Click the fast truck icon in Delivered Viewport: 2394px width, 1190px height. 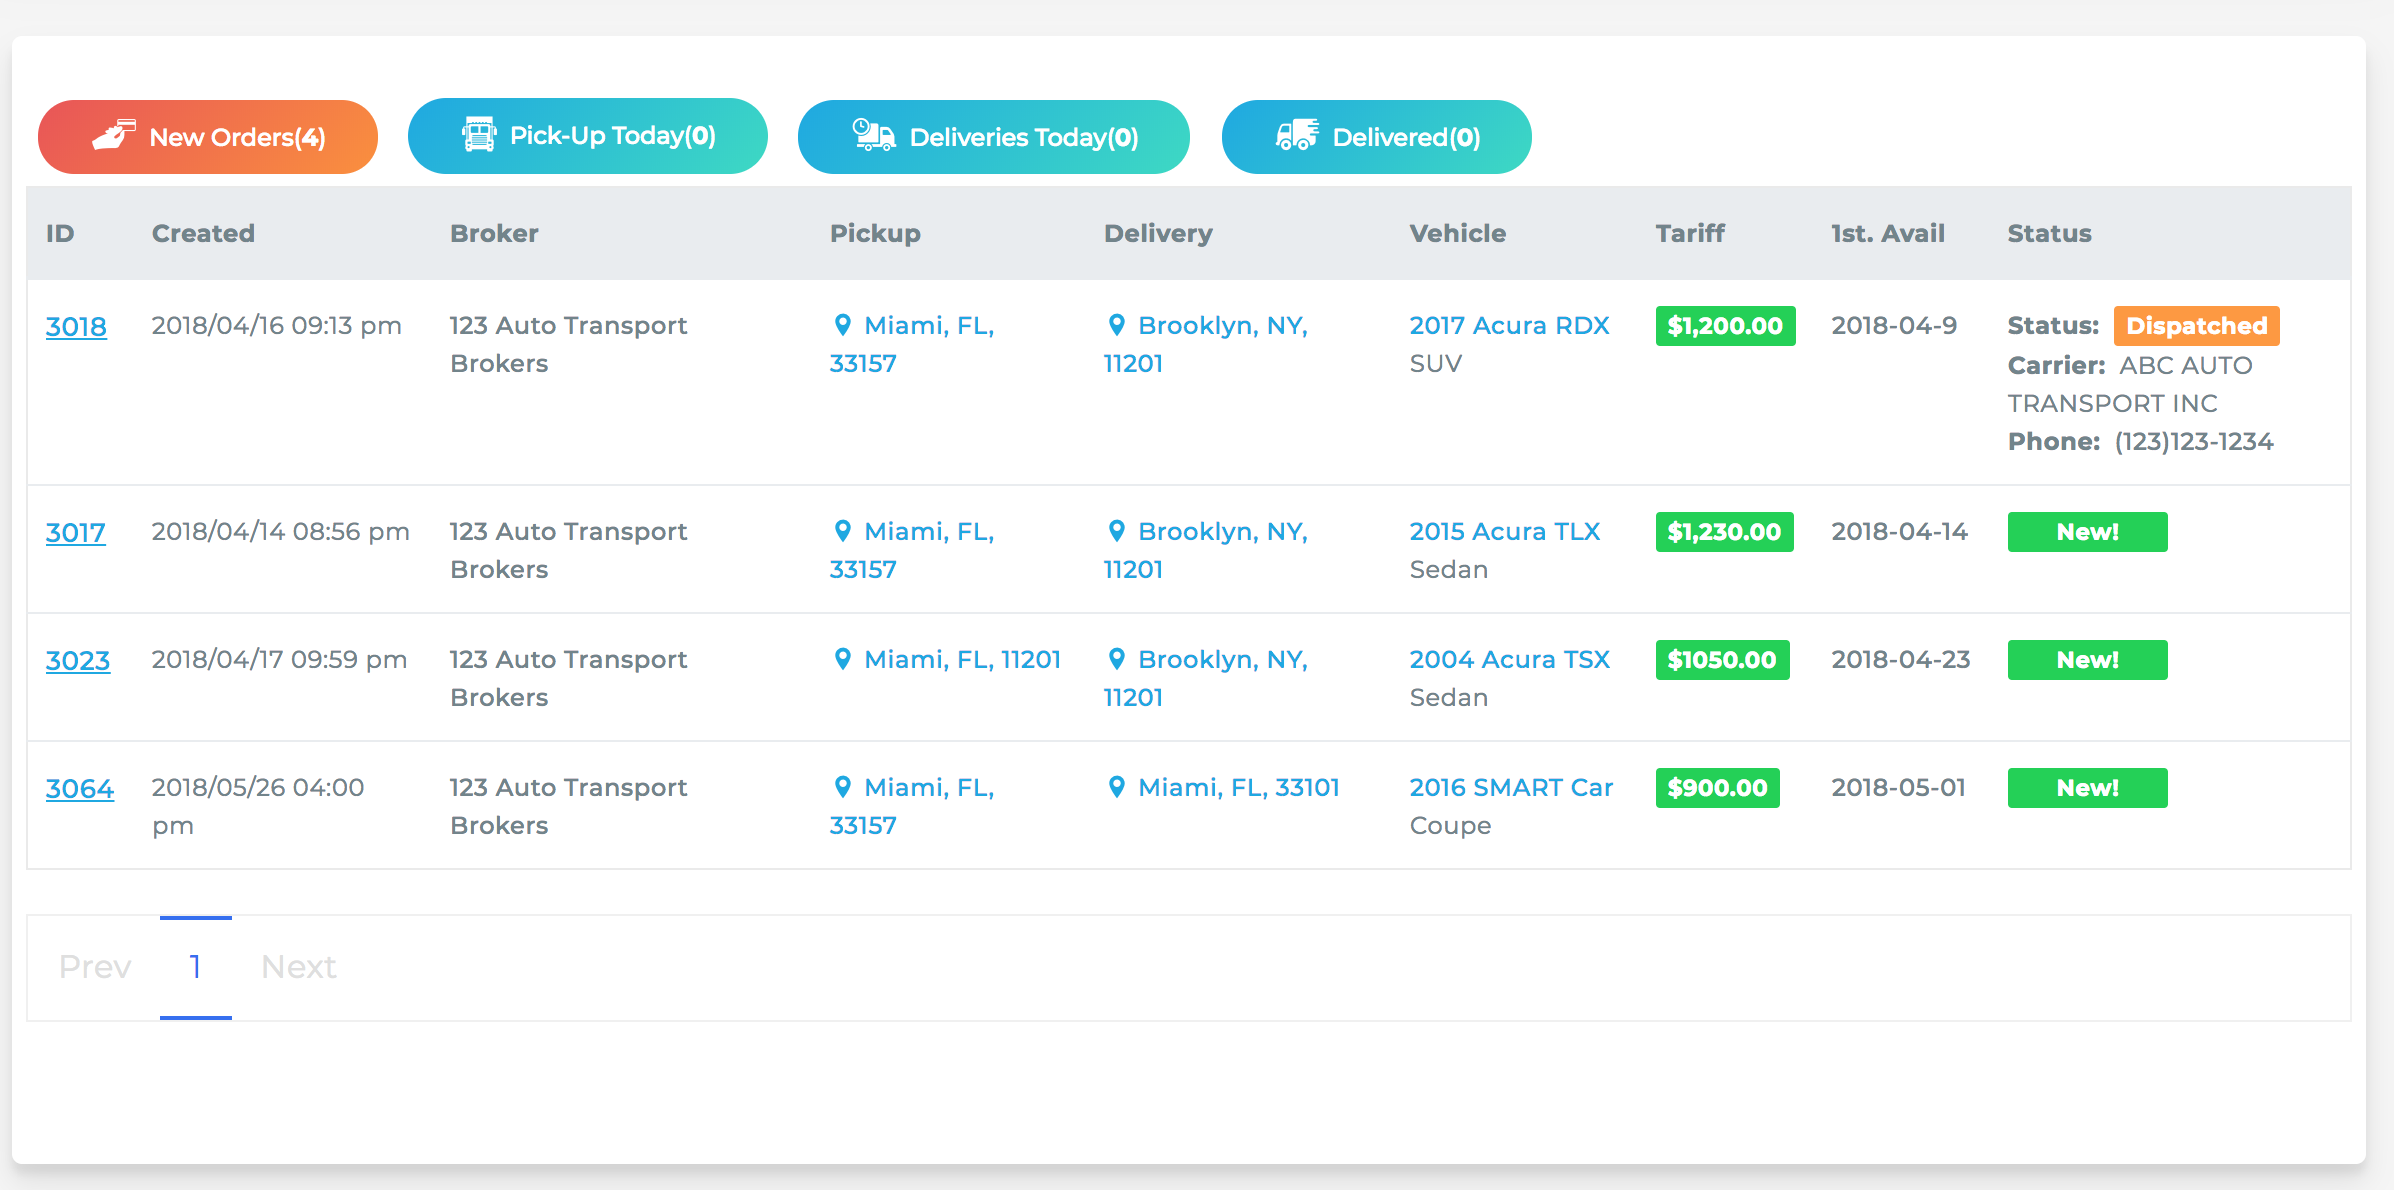coord(1297,135)
